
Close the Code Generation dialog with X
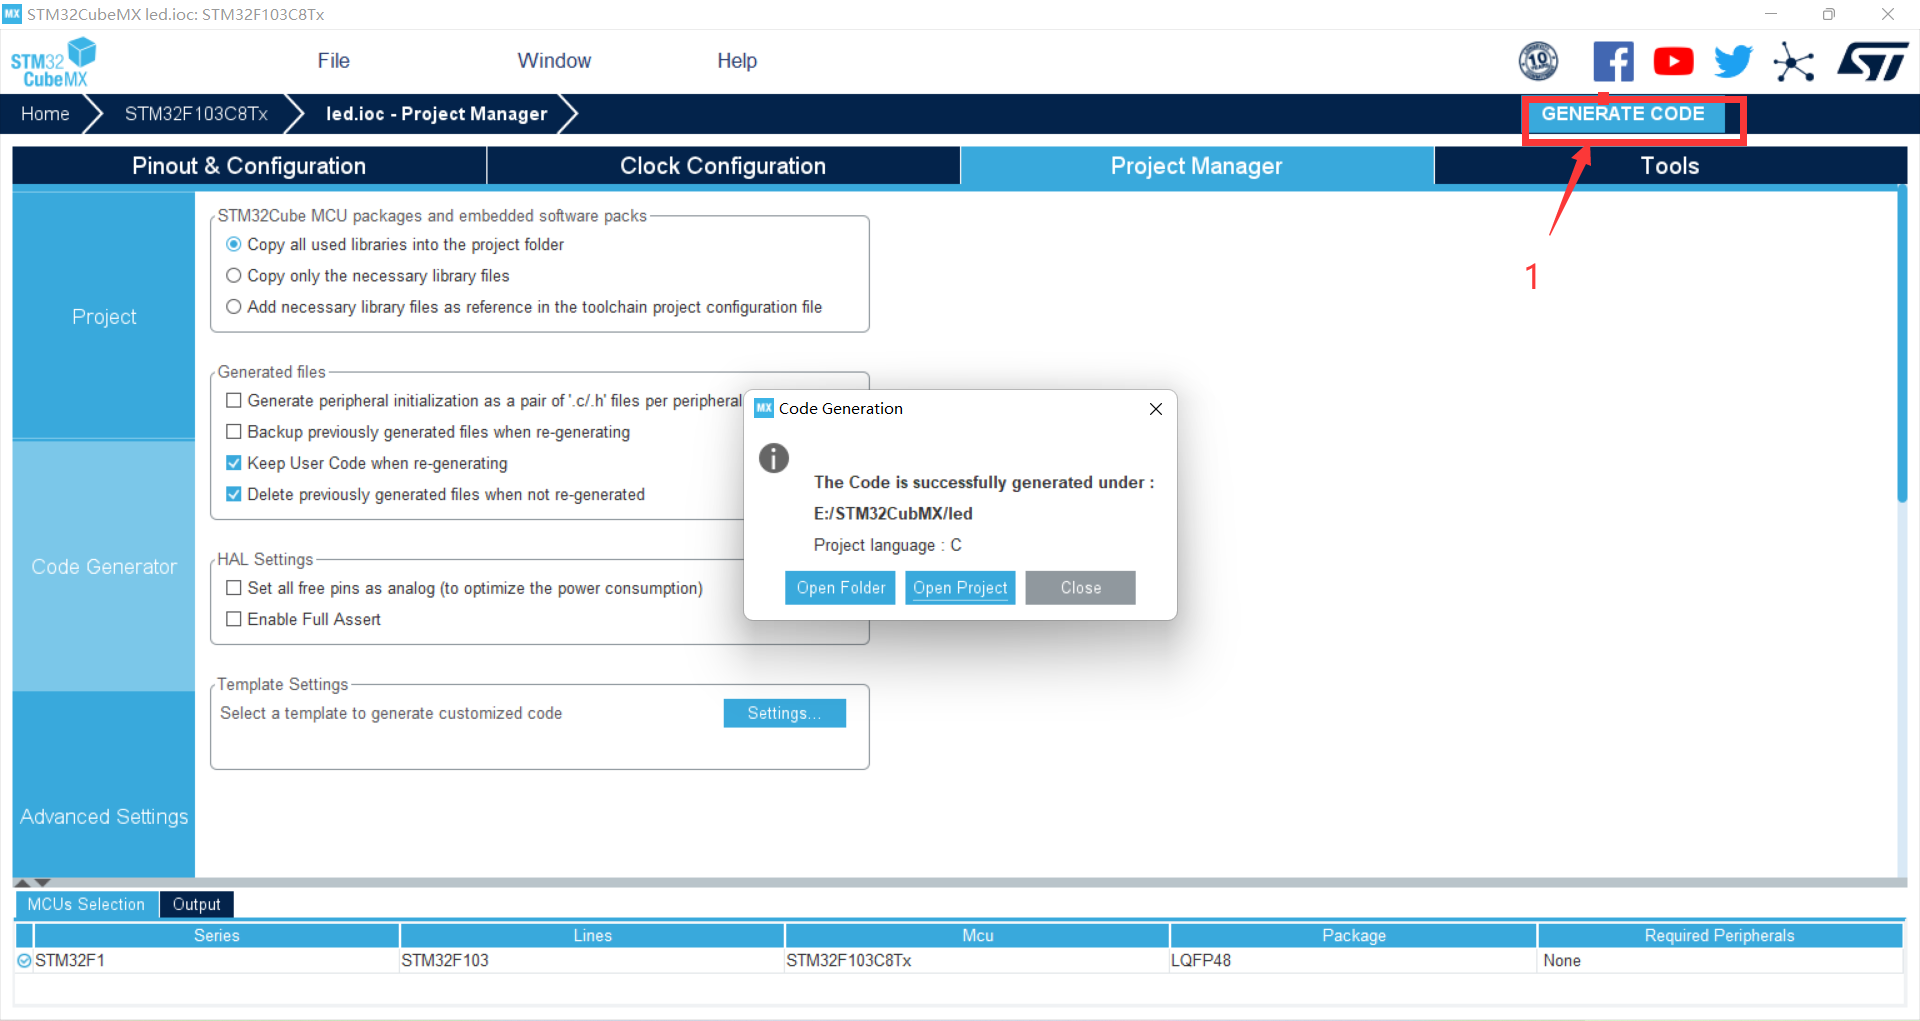(x=1155, y=408)
